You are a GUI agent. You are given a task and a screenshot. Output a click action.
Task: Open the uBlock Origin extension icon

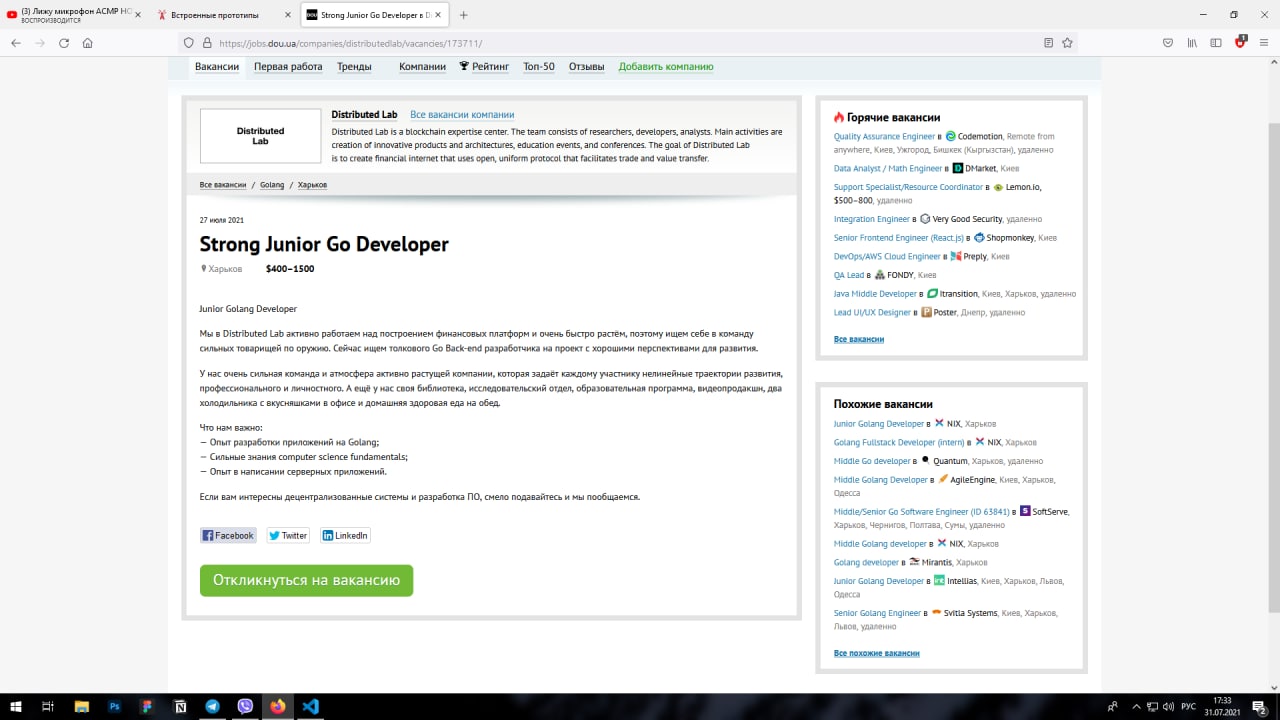tap(1241, 42)
